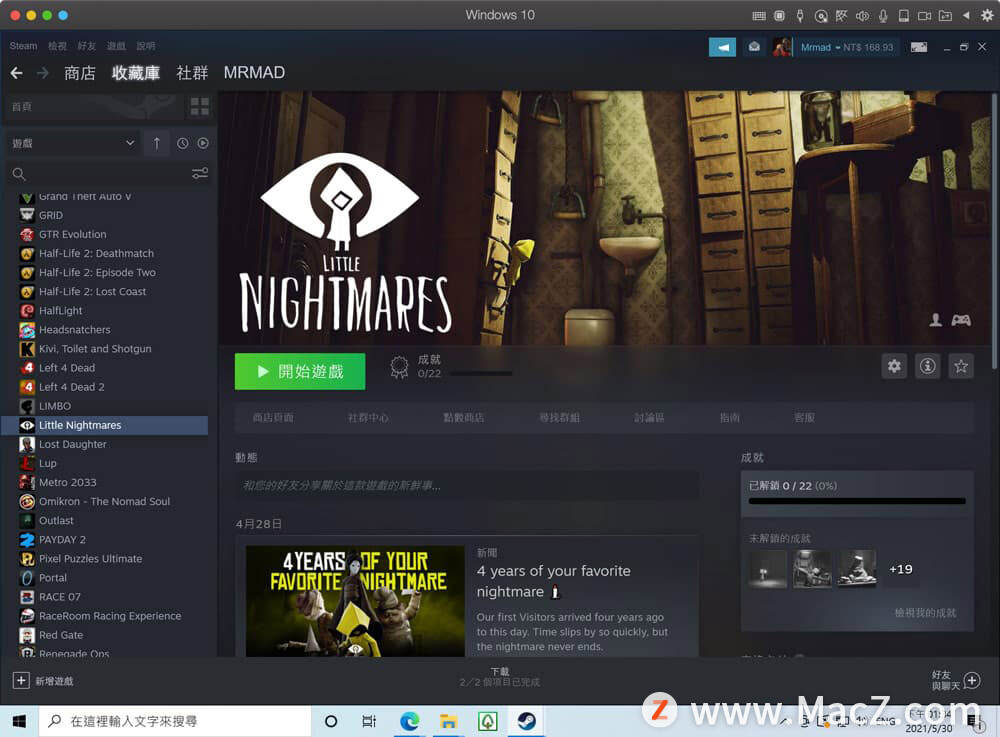Open the 指南 link
Viewport: 1000px width, 737px height.
click(730, 418)
